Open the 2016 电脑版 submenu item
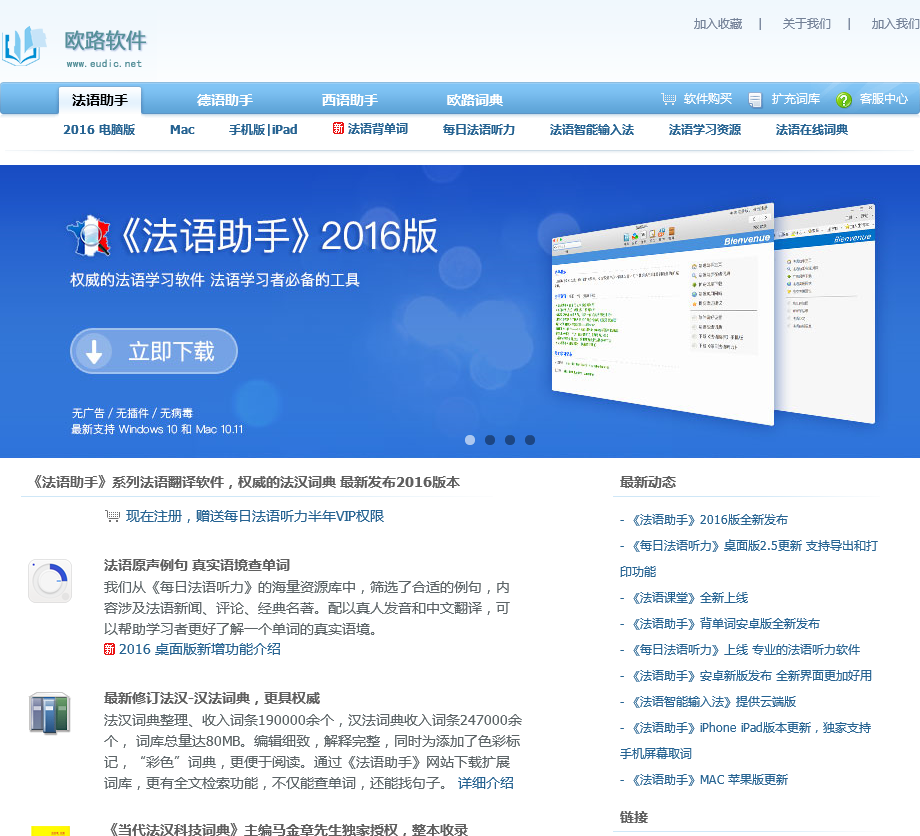Screen dimensions: 920x836 99,130
